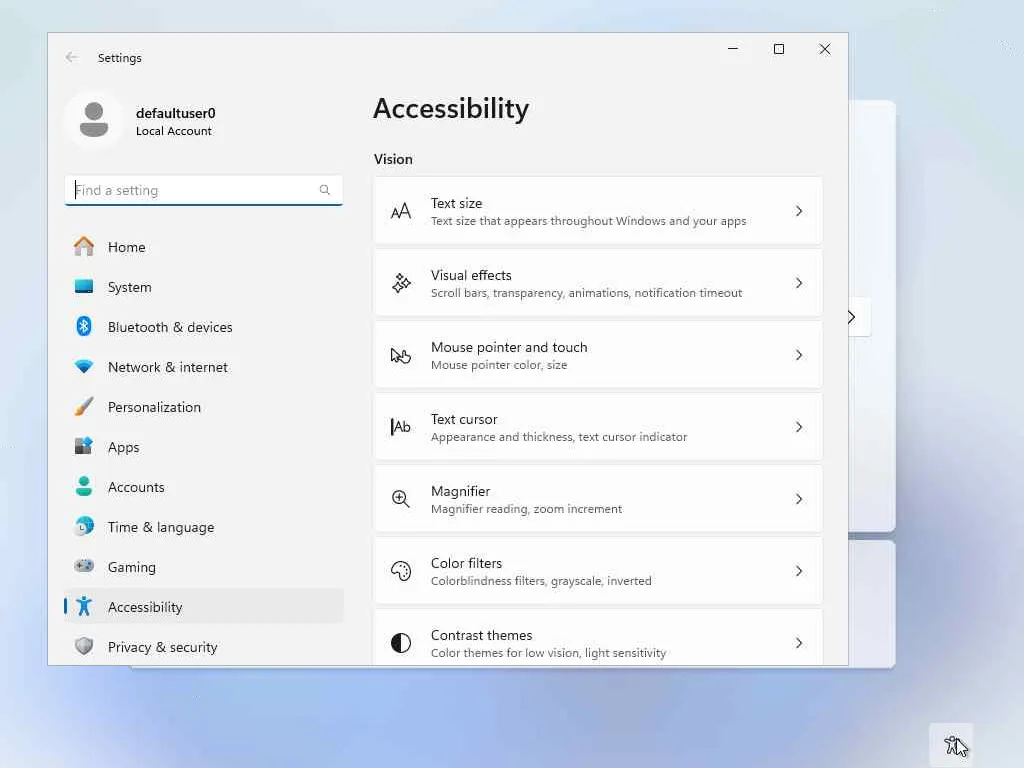Click chevron in window behind Settings
Image resolution: width=1024 pixels, height=768 pixels.
pyautogui.click(x=852, y=317)
